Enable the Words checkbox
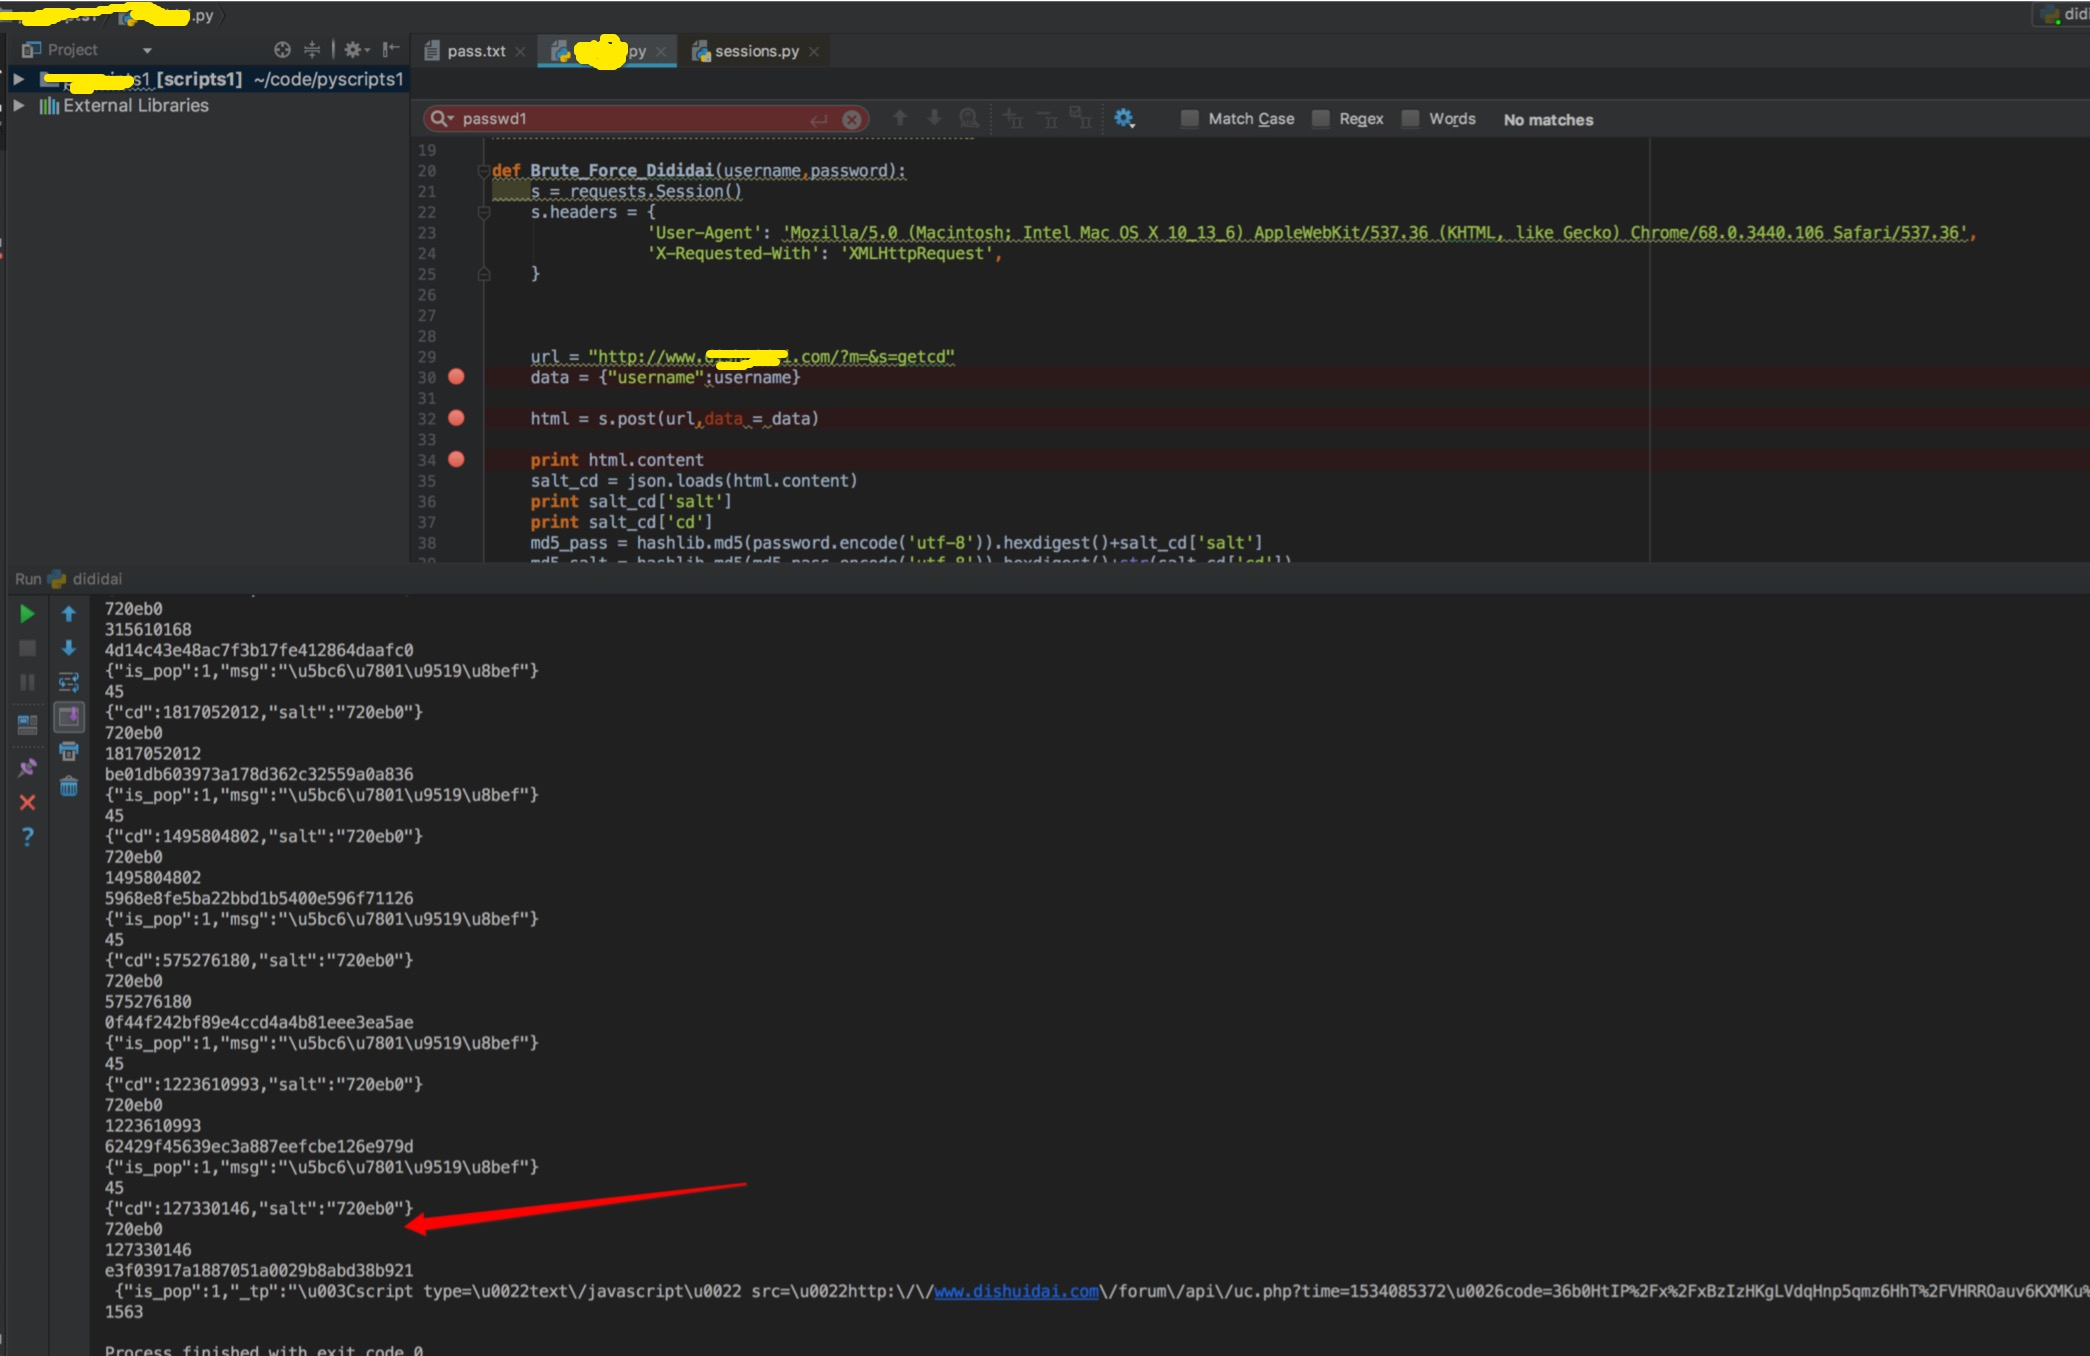This screenshot has width=2090, height=1356. [x=1410, y=119]
